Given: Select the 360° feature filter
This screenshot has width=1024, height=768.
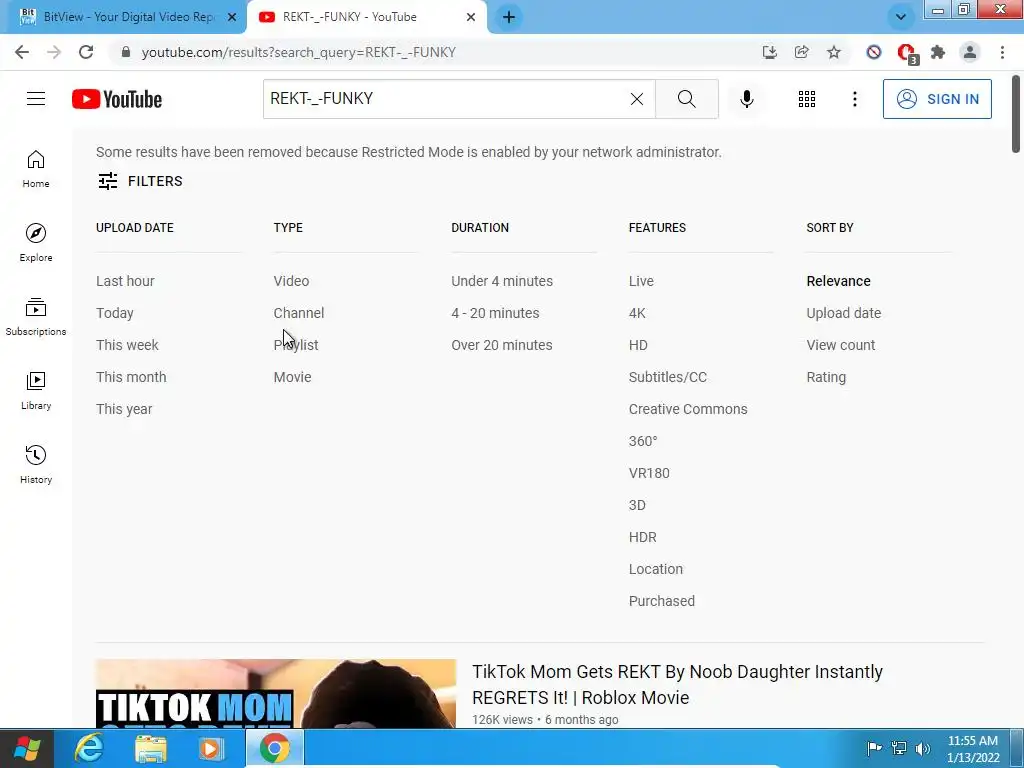Looking at the screenshot, I should coord(643,441).
